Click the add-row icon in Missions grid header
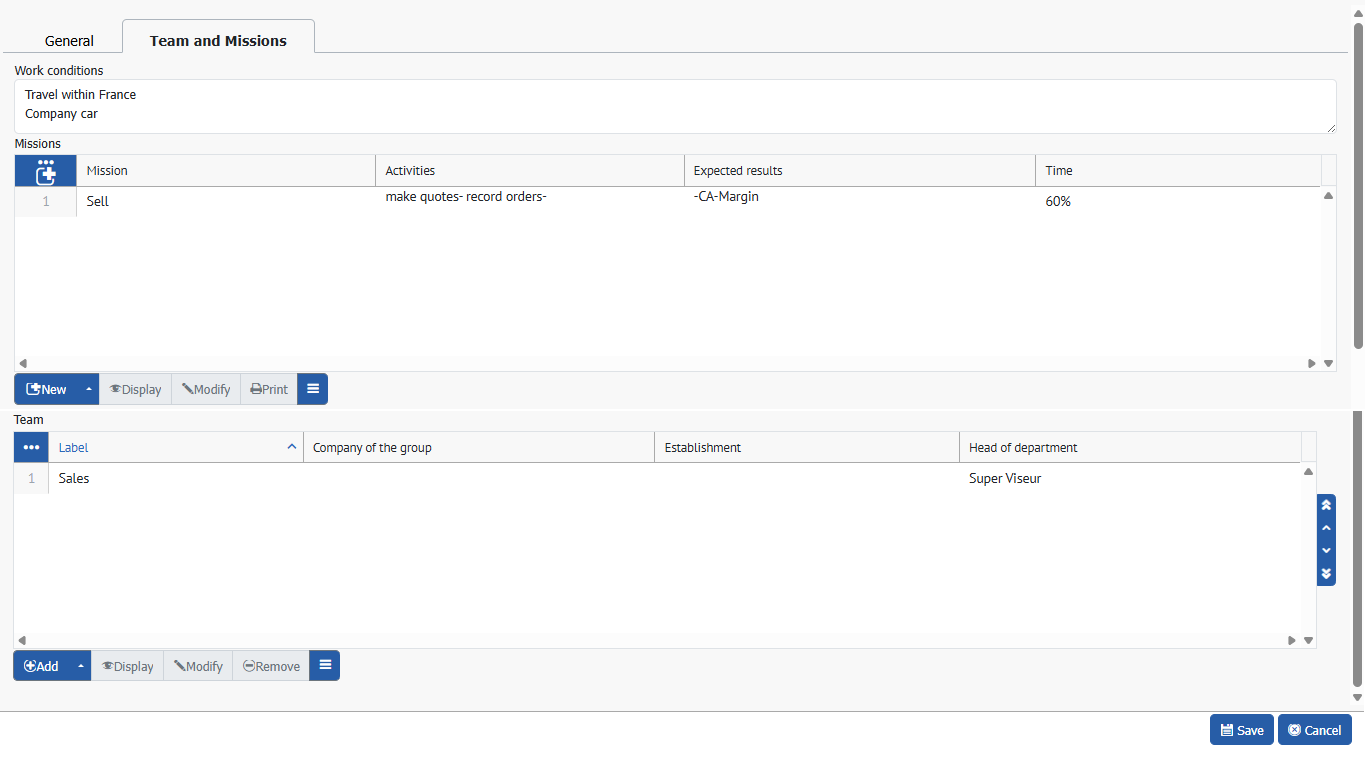The width and height of the screenshot is (1365, 758). (x=45, y=171)
